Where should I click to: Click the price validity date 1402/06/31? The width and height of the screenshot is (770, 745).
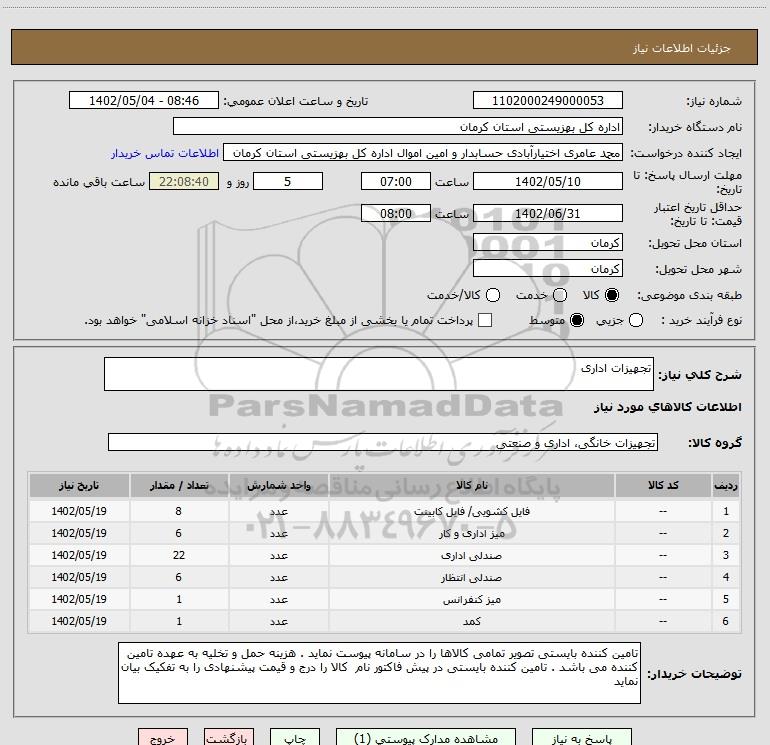(x=548, y=213)
